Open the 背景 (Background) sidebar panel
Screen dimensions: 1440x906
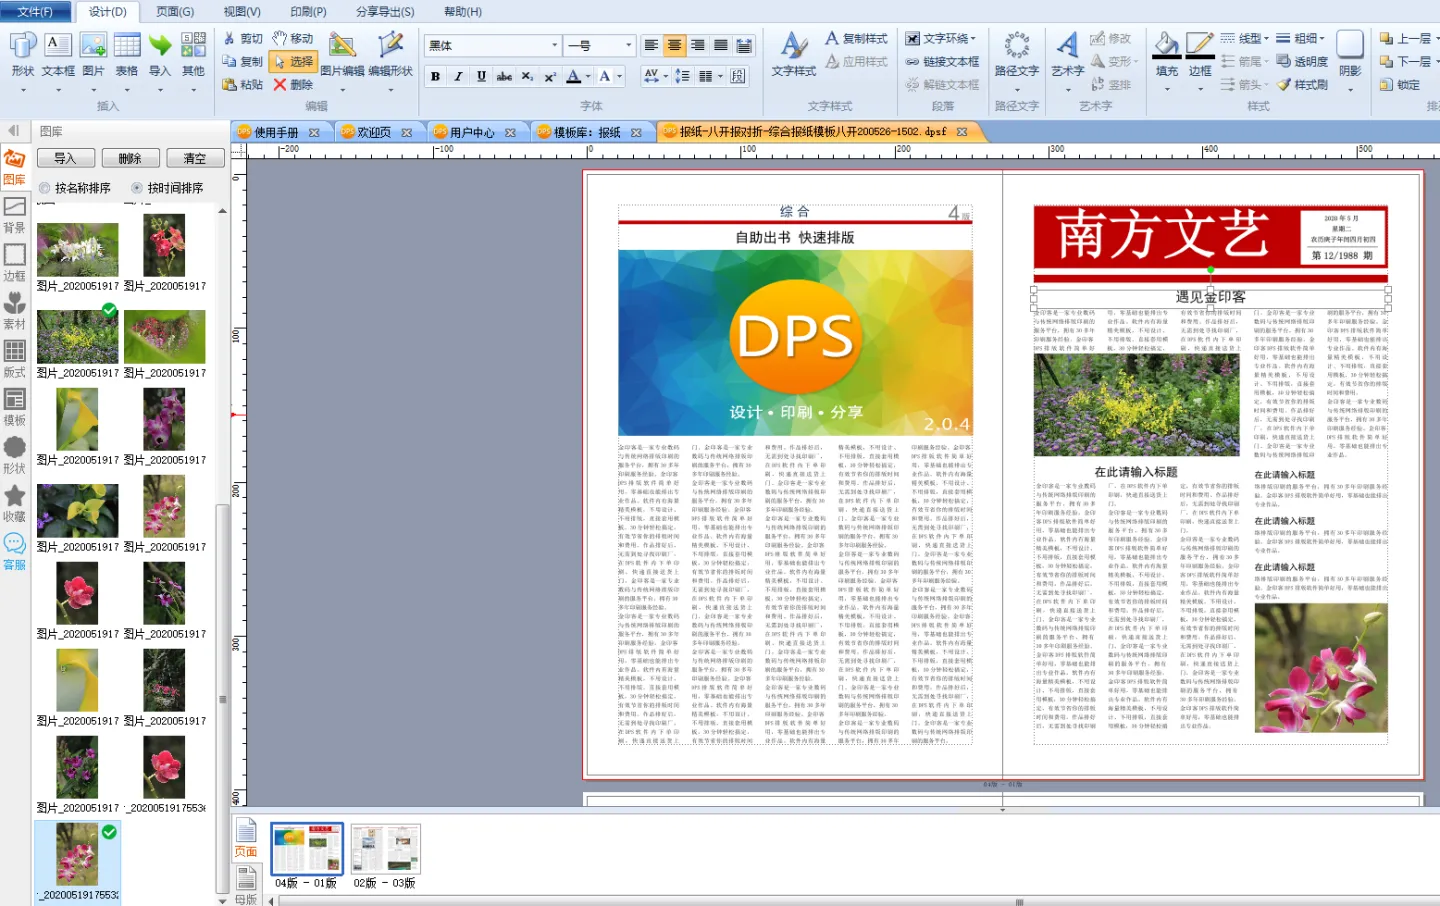tap(14, 214)
